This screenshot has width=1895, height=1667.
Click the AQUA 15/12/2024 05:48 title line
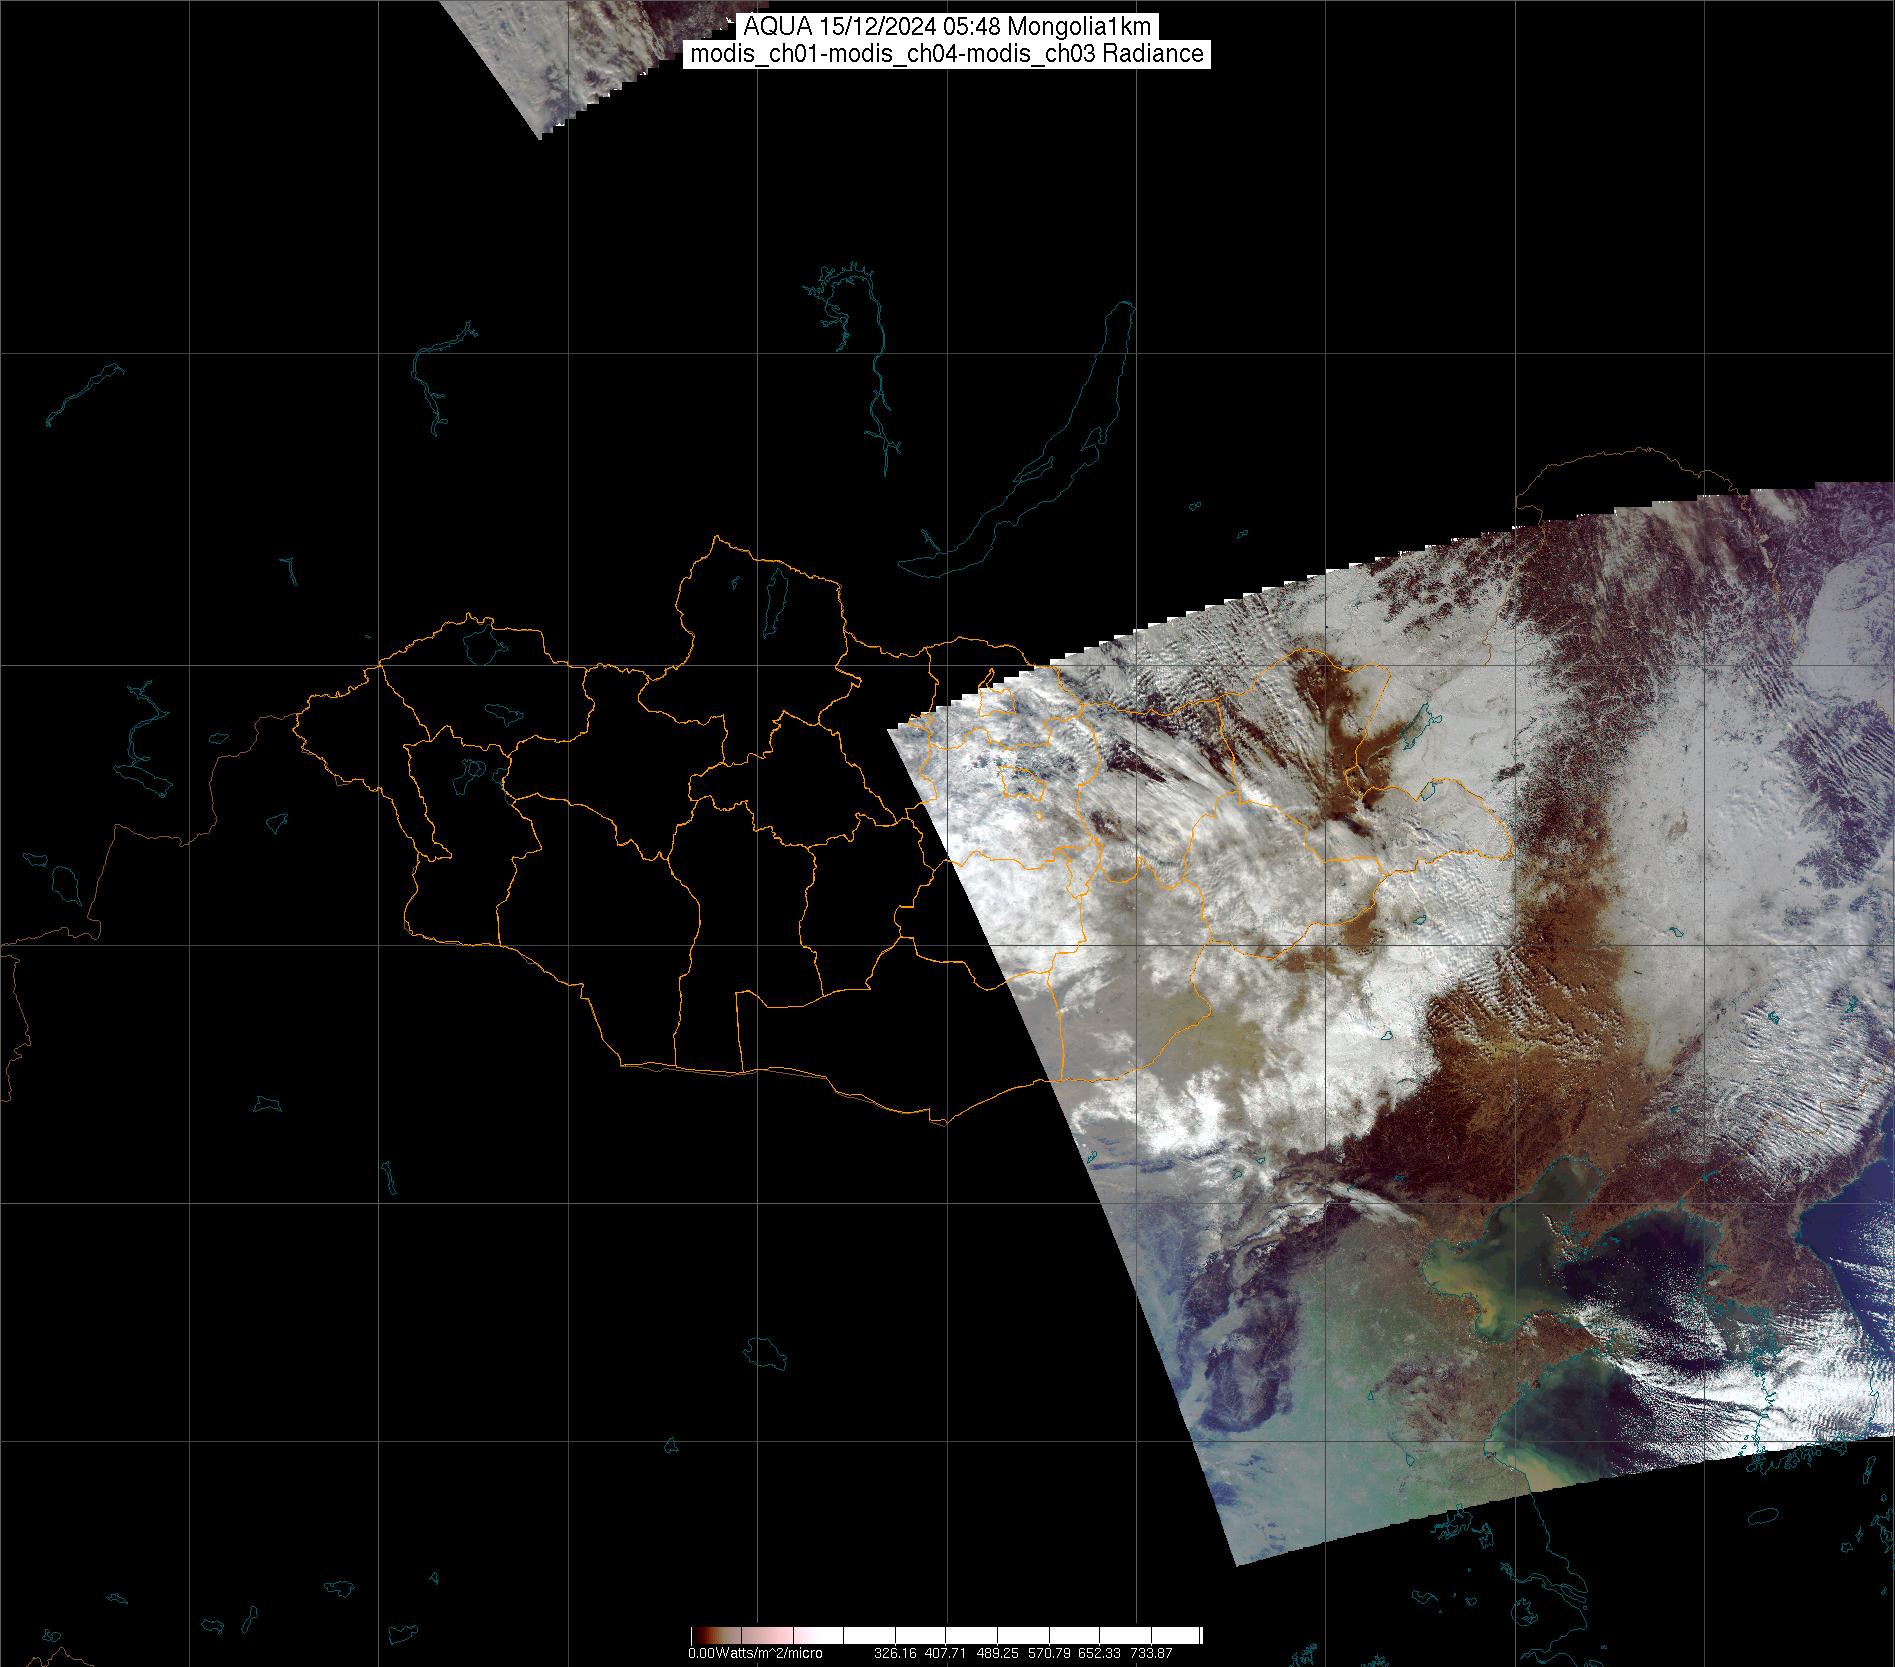coord(947,27)
